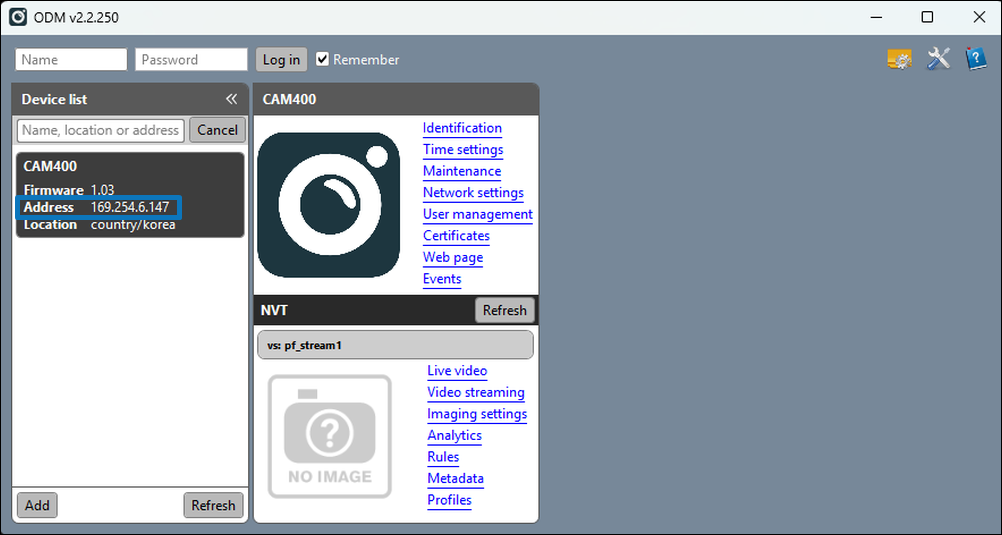Open the Imaging settings link
Image resolution: width=1002 pixels, height=535 pixels.
pos(477,414)
